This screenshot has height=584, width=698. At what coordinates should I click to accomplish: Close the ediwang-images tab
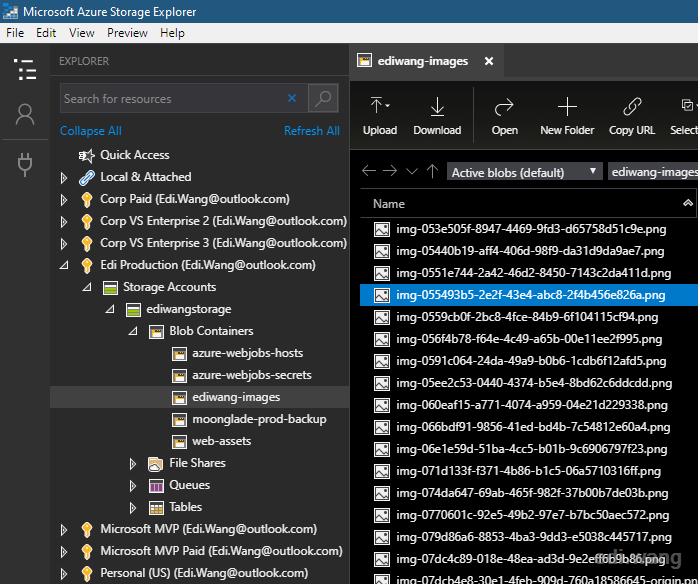[489, 61]
